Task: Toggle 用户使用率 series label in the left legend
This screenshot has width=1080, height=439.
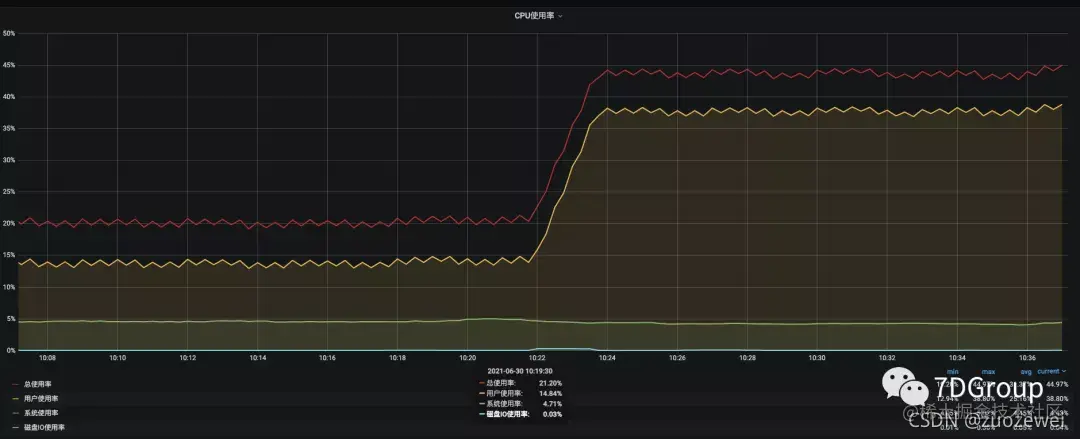Action: pyautogui.click(x=41, y=398)
